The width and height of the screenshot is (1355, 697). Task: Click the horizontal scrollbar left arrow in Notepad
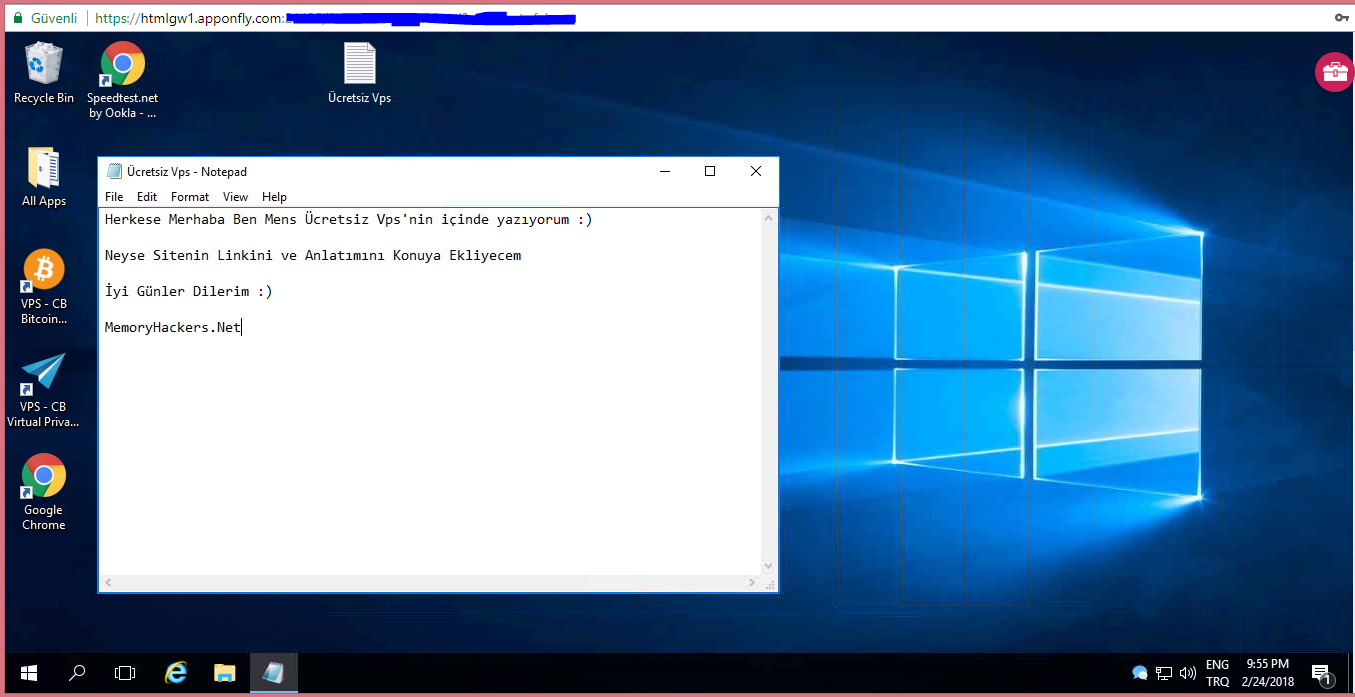[108, 582]
